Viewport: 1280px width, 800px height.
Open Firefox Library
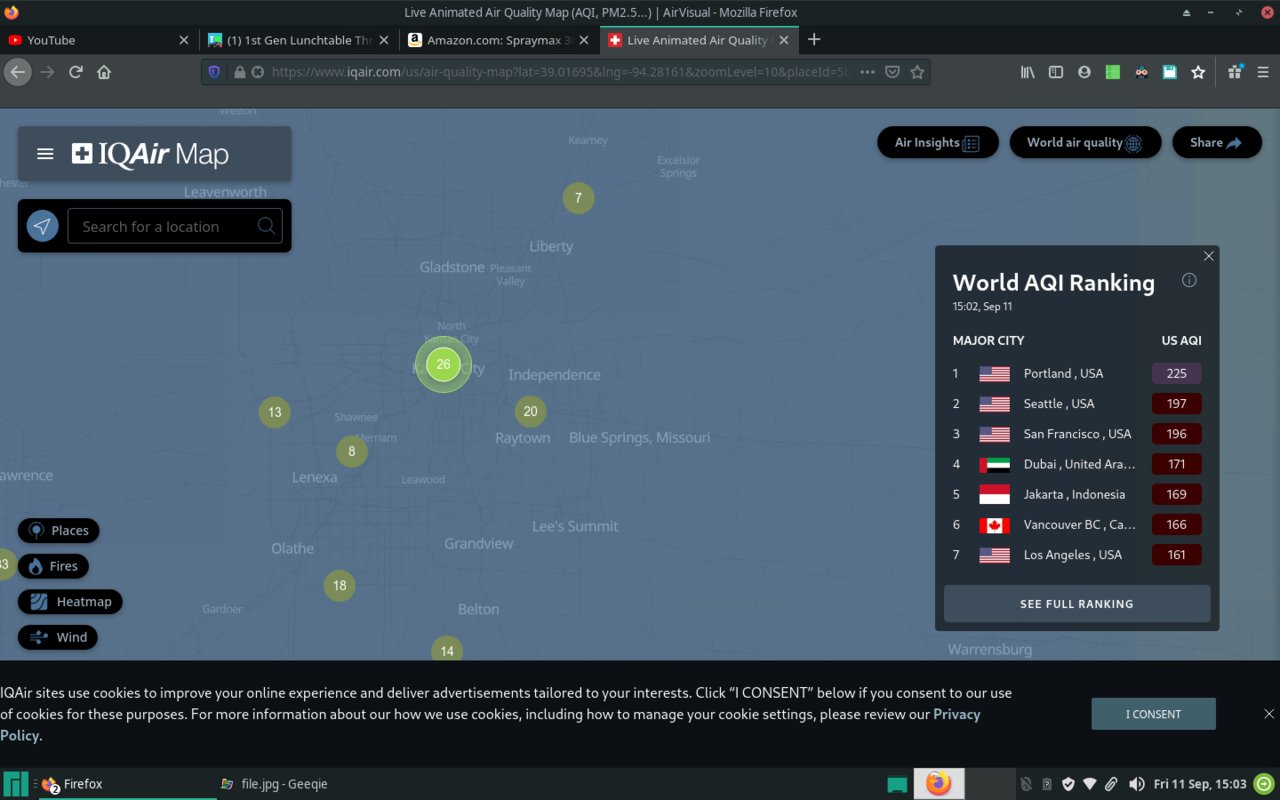(1027, 72)
